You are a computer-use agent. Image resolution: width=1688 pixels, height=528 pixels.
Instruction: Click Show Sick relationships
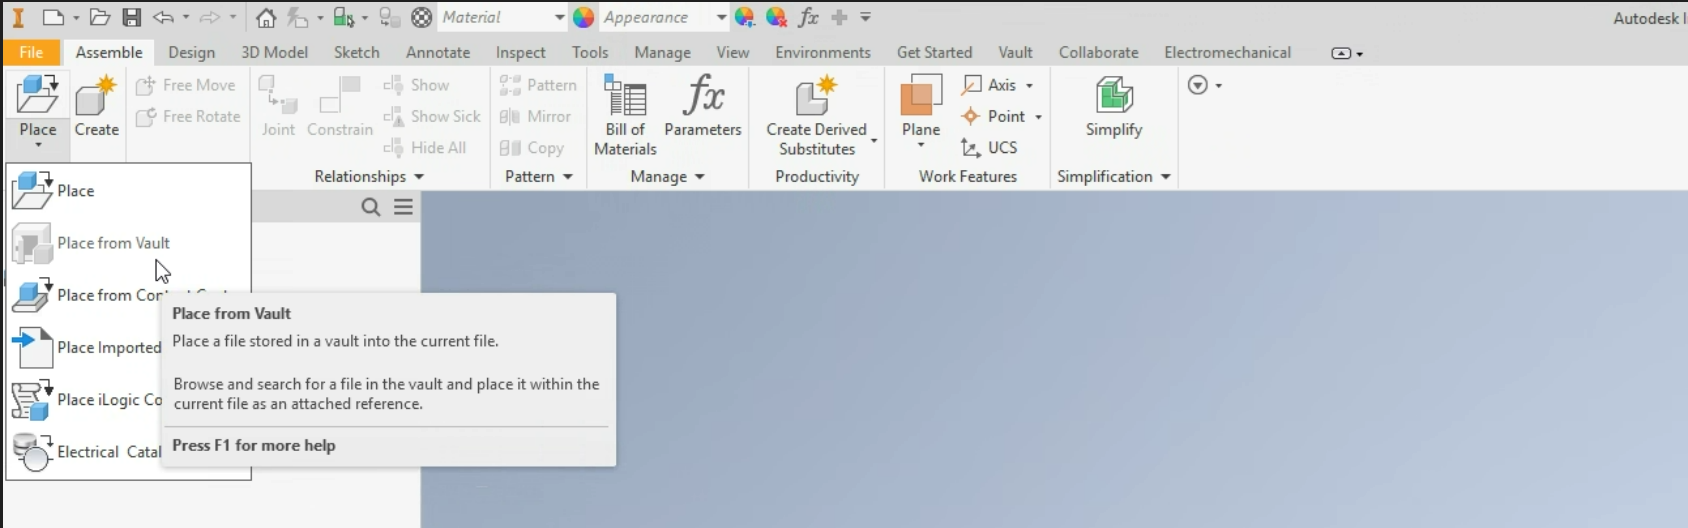point(432,116)
